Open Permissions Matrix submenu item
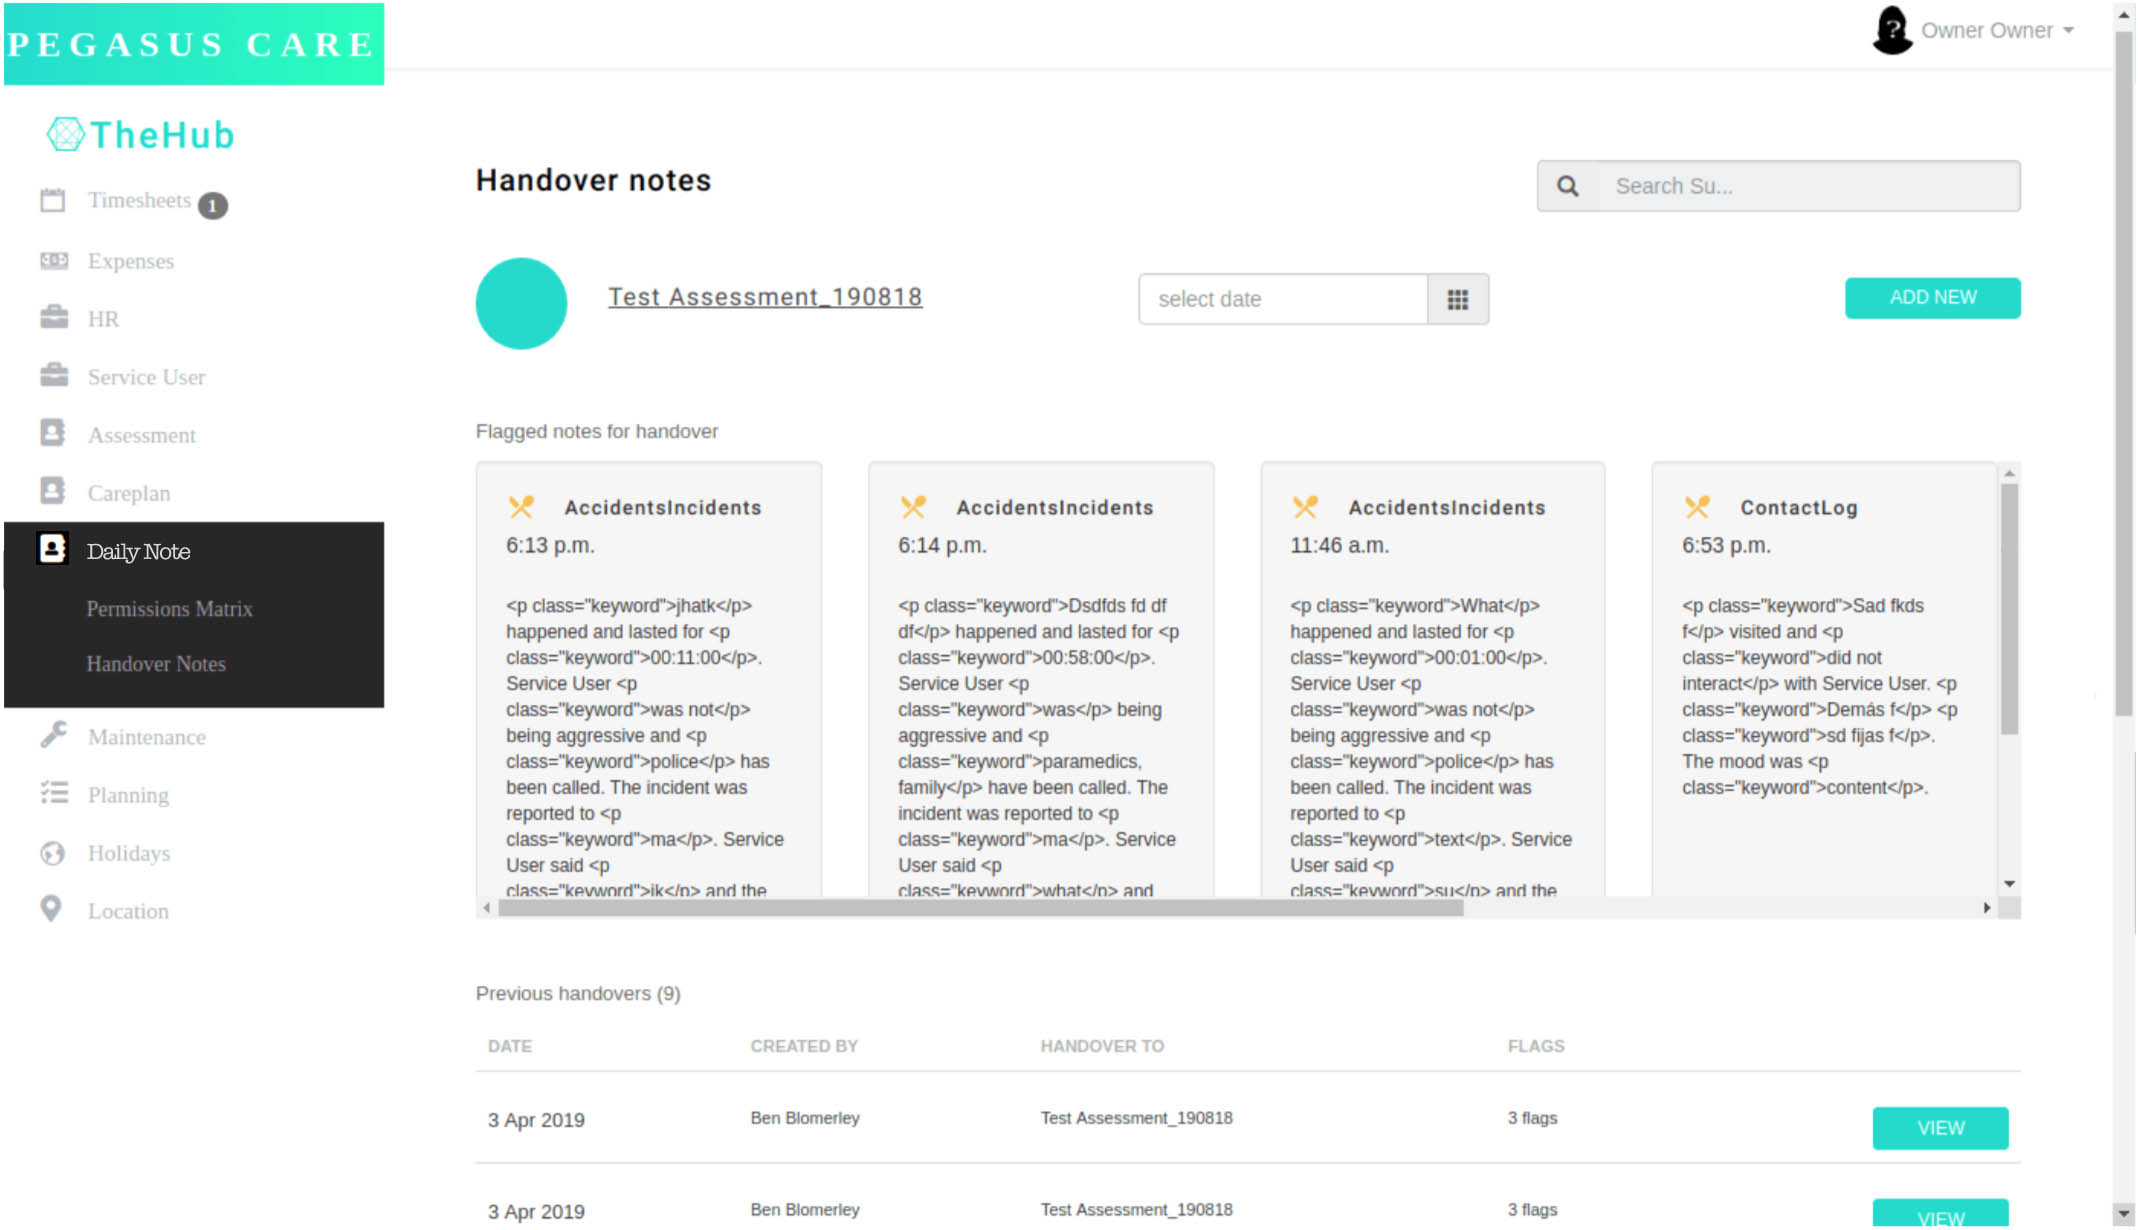The image size is (2138, 1230). tap(169, 609)
